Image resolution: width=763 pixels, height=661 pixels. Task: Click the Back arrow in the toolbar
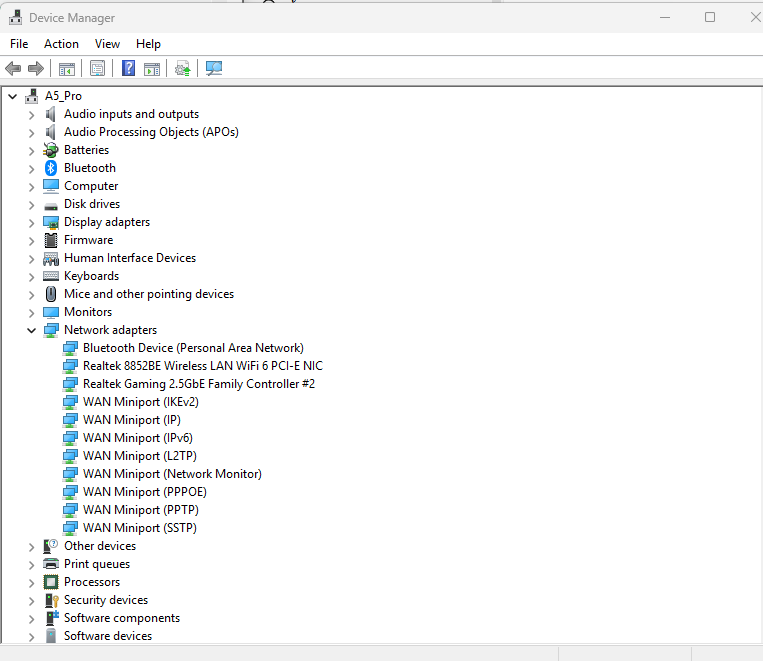(13, 69)
